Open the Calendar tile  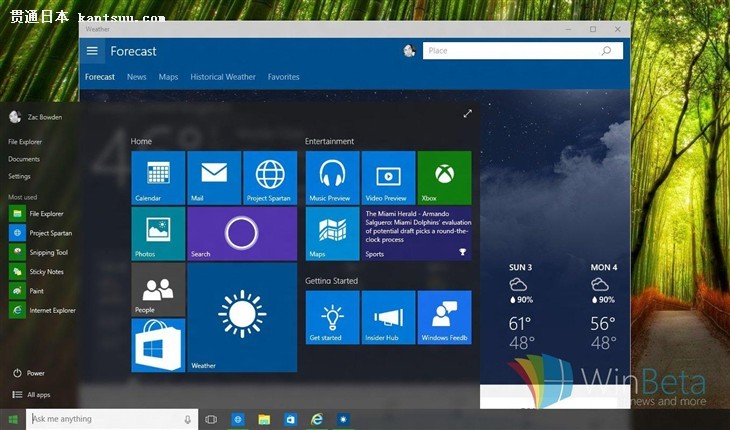pyautogui.click(x=158, y=178)
